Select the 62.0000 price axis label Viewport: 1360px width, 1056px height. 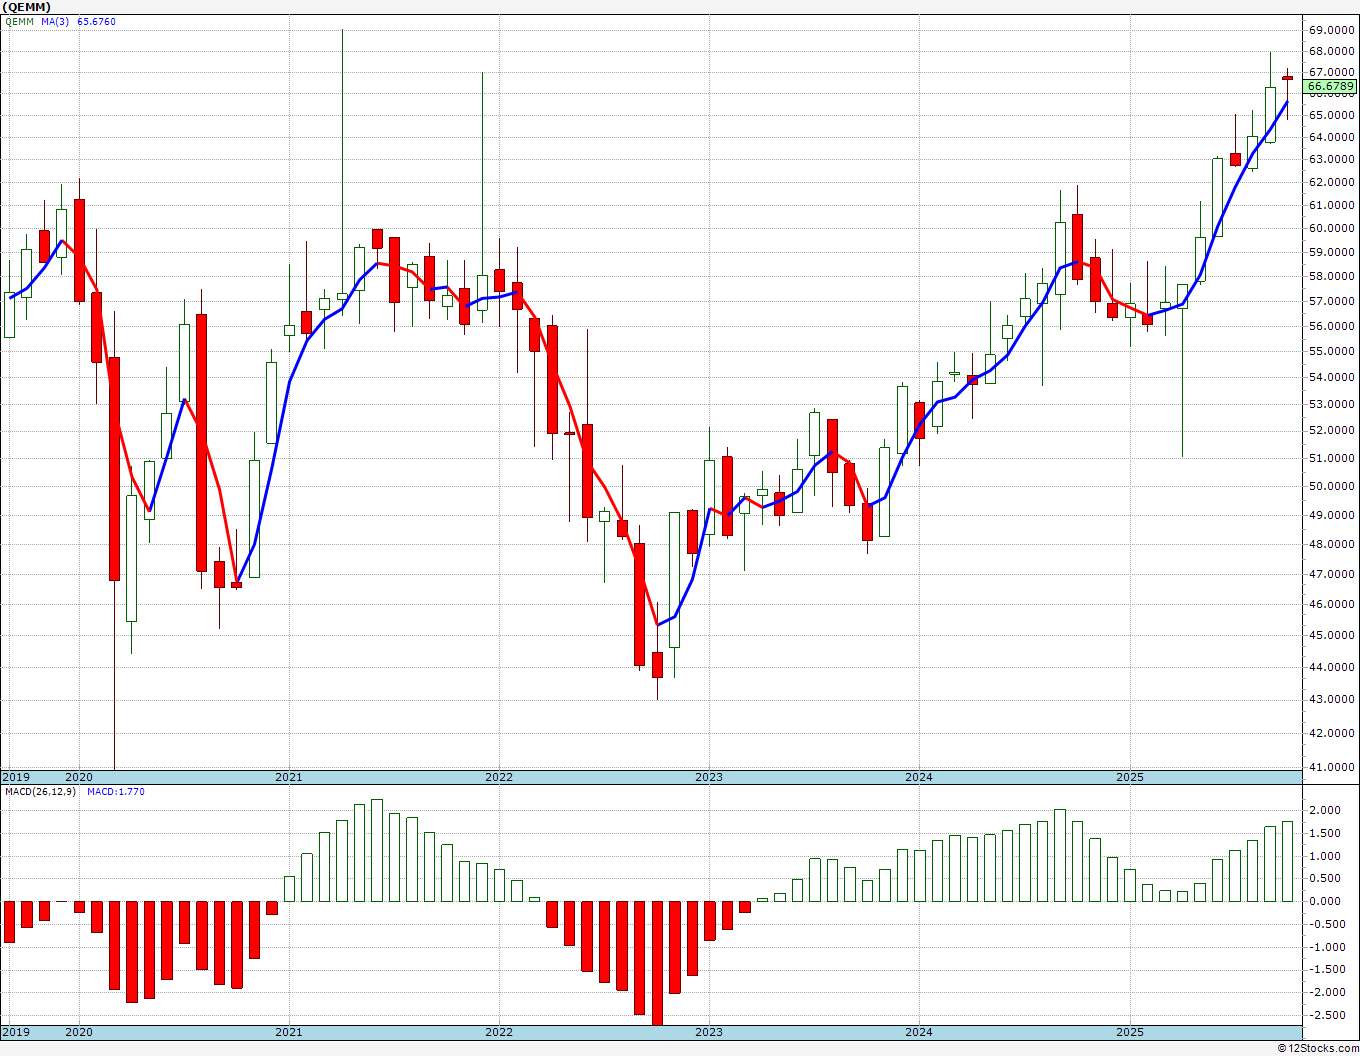coord(1331,182)
